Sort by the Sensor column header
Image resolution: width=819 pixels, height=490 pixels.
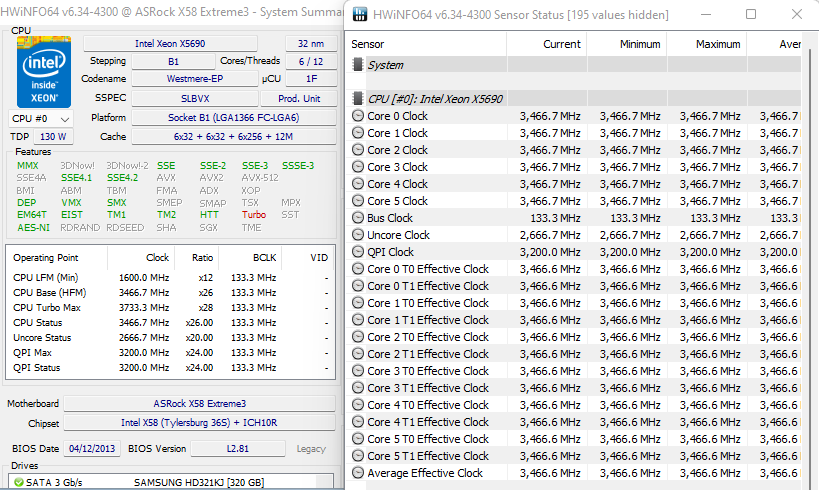click(426, 44)
